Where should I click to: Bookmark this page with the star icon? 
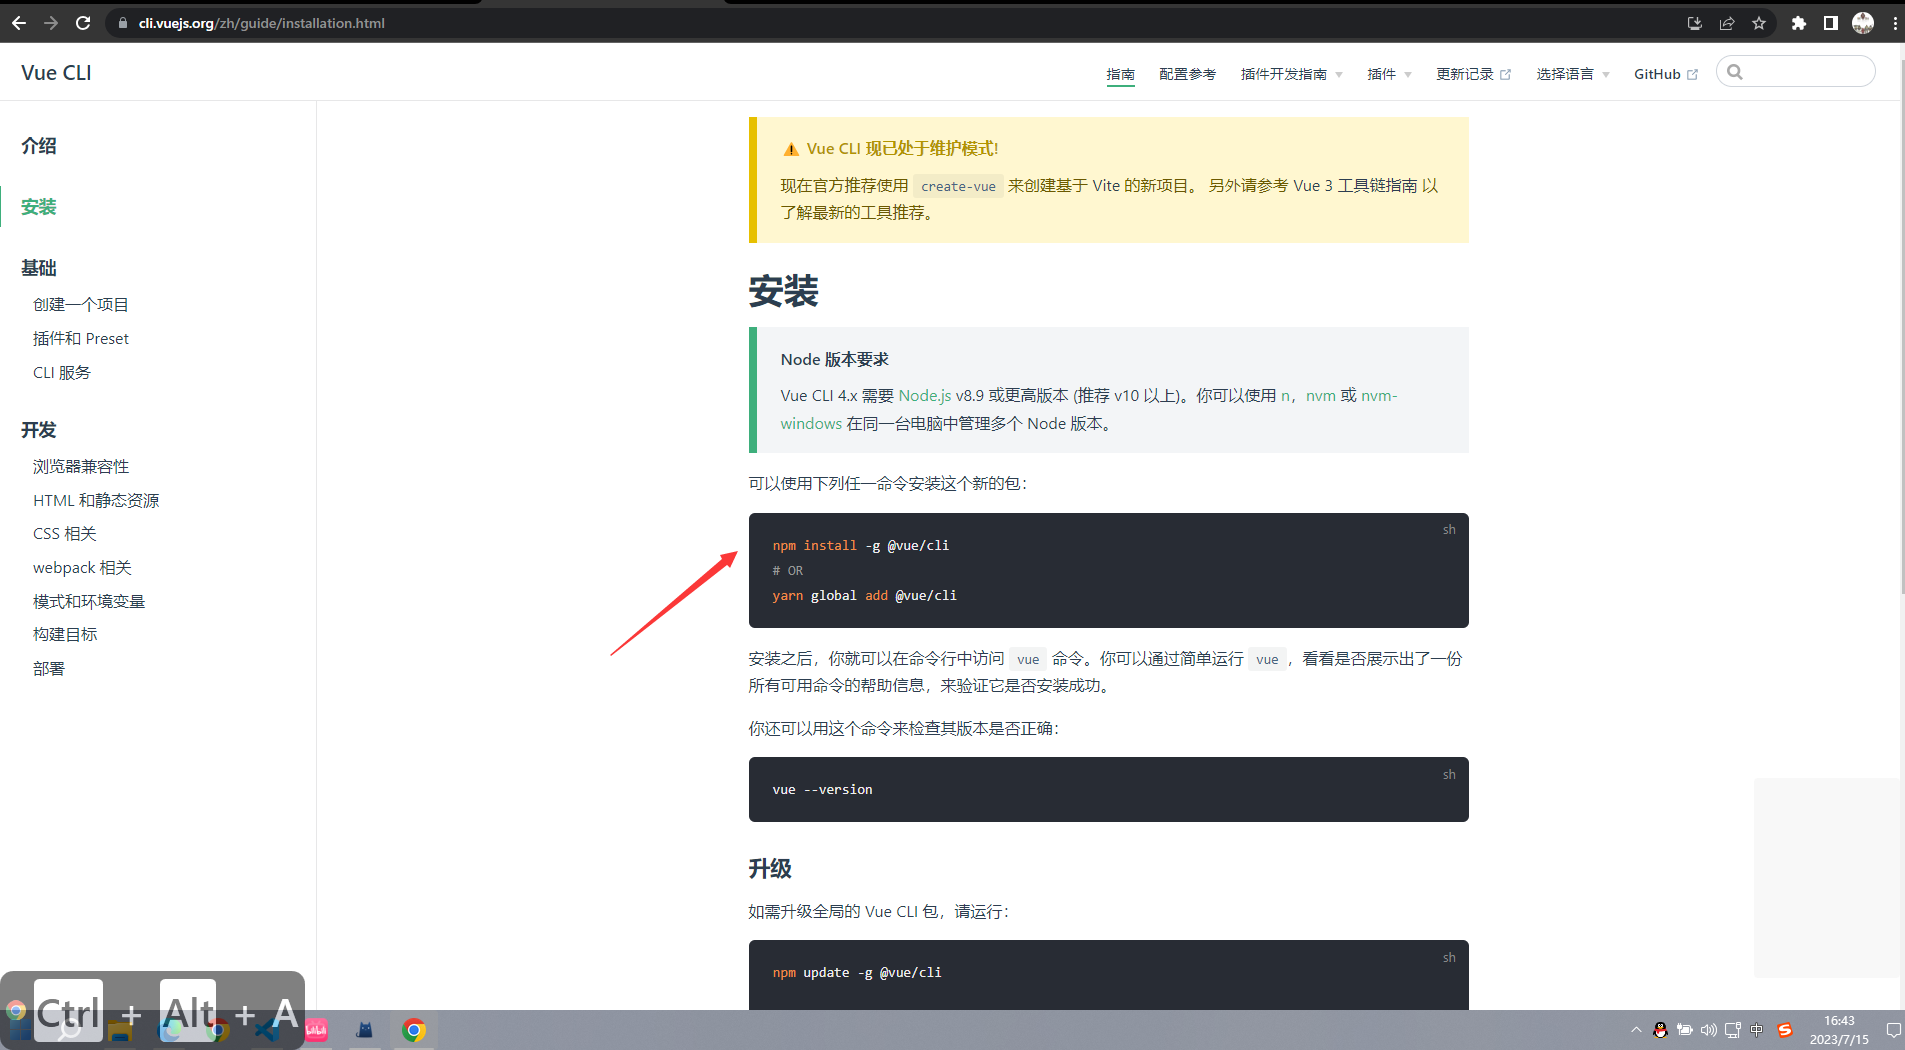point(1759,23)
